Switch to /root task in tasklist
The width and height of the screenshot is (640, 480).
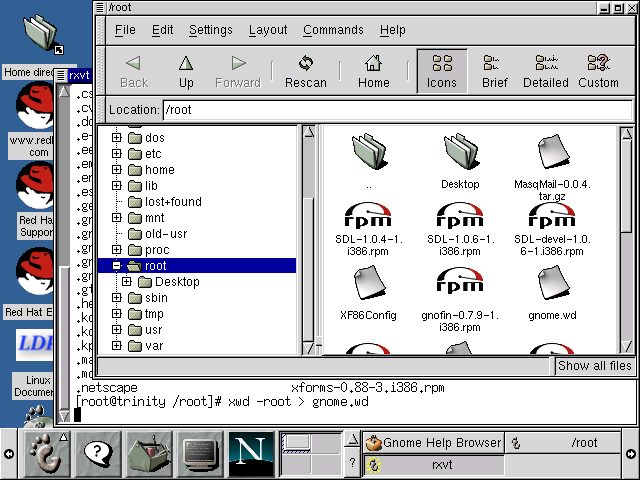click(563, 443)
